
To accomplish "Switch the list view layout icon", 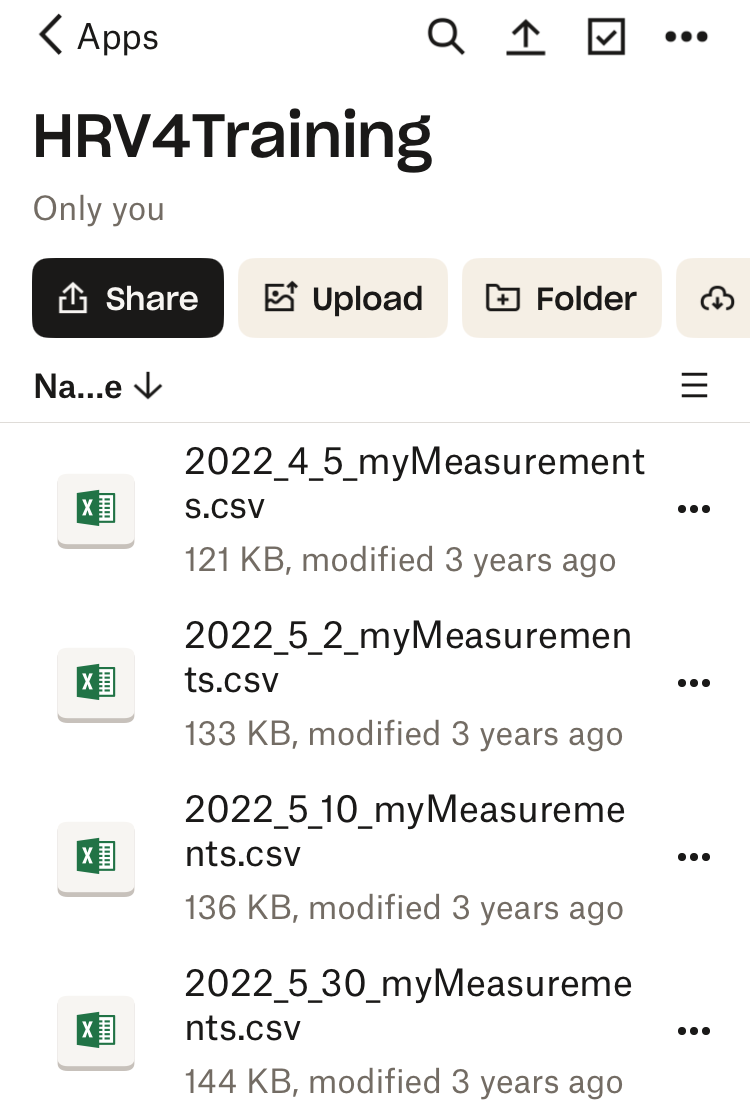I will tap(694, 386).
